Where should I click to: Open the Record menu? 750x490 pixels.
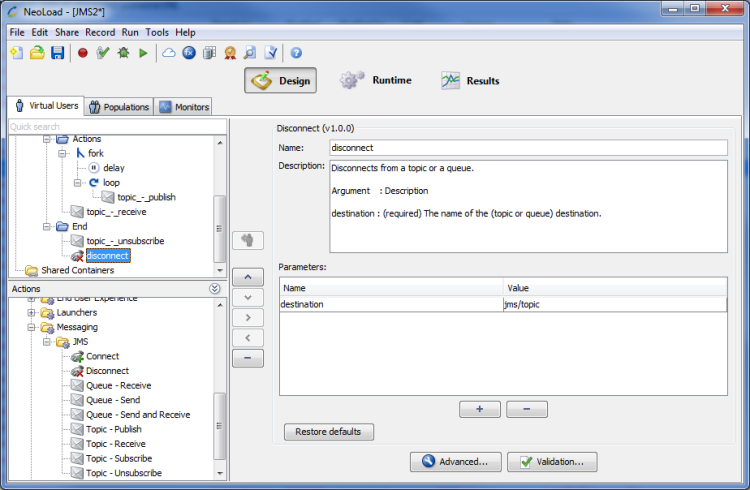(x=99, y=32)
